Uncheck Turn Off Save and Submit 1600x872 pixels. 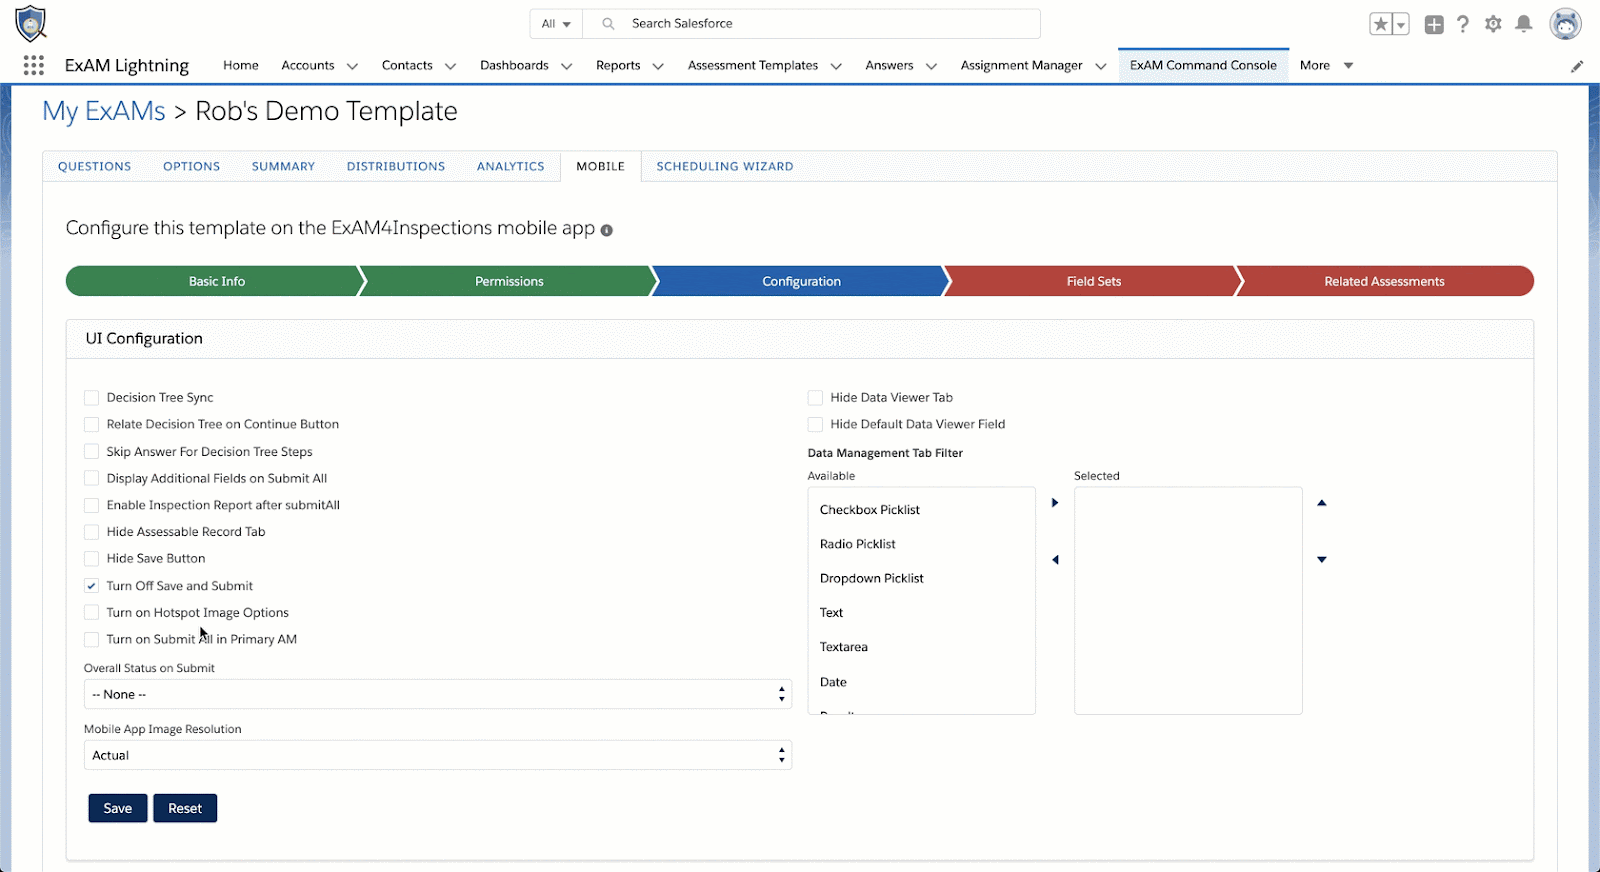92,586
